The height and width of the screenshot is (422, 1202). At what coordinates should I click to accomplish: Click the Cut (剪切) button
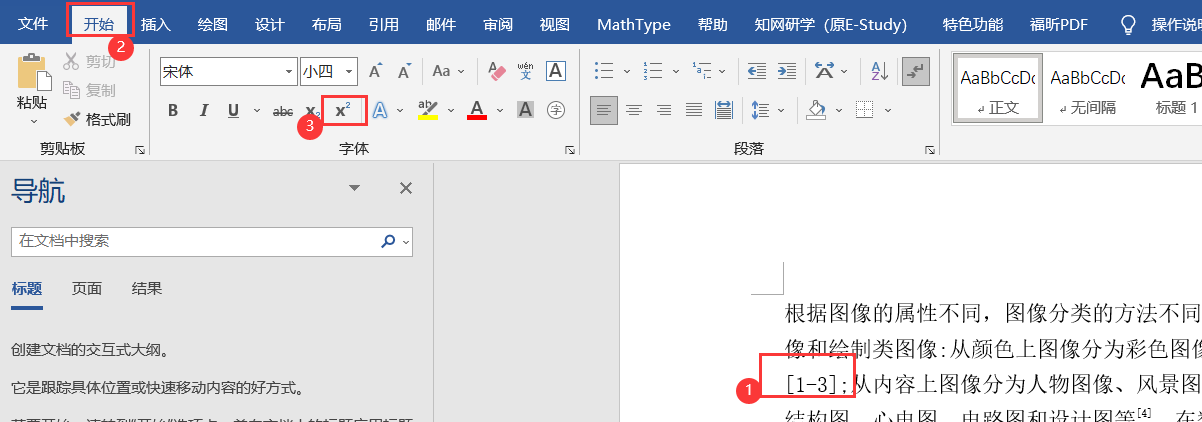tap(89, 62)
